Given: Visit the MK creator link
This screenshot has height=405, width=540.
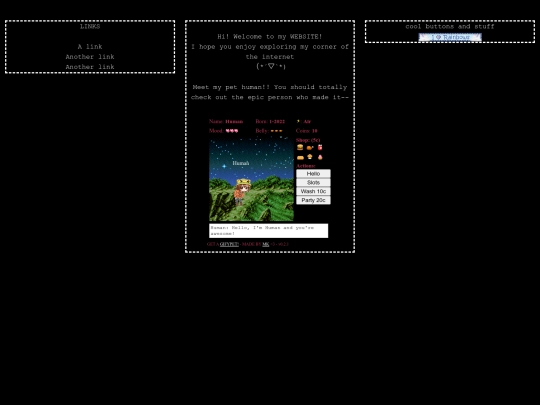Looking at the screenshot, I should tap(266, 244).
